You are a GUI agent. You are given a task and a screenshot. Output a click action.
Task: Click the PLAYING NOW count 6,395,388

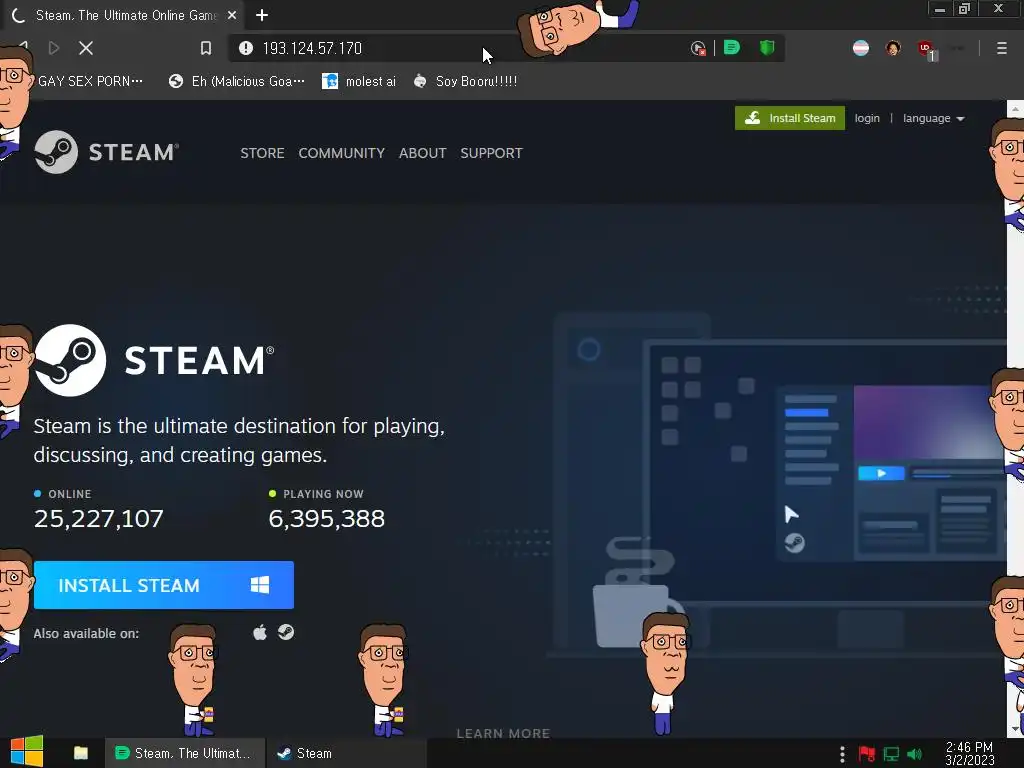coord(327,519)
